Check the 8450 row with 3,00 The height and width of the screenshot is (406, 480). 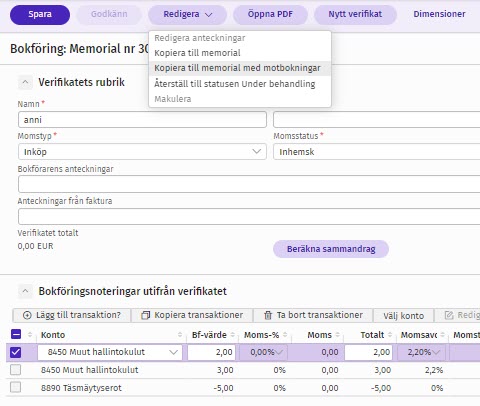(x=16, y=370)
